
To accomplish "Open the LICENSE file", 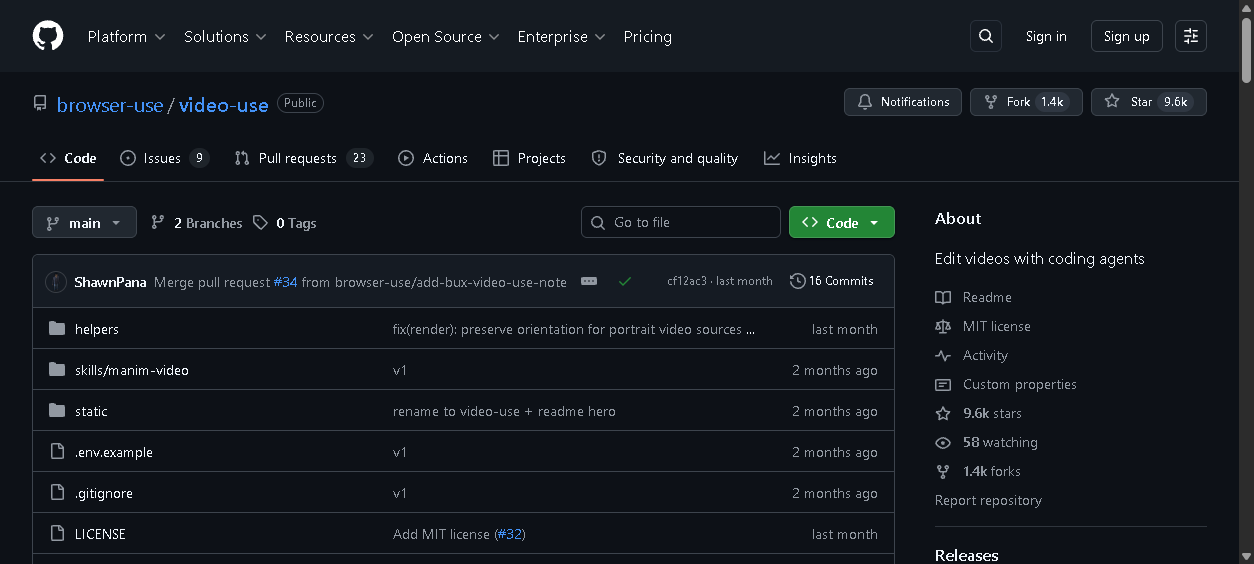I will click(x=100, y=534).
